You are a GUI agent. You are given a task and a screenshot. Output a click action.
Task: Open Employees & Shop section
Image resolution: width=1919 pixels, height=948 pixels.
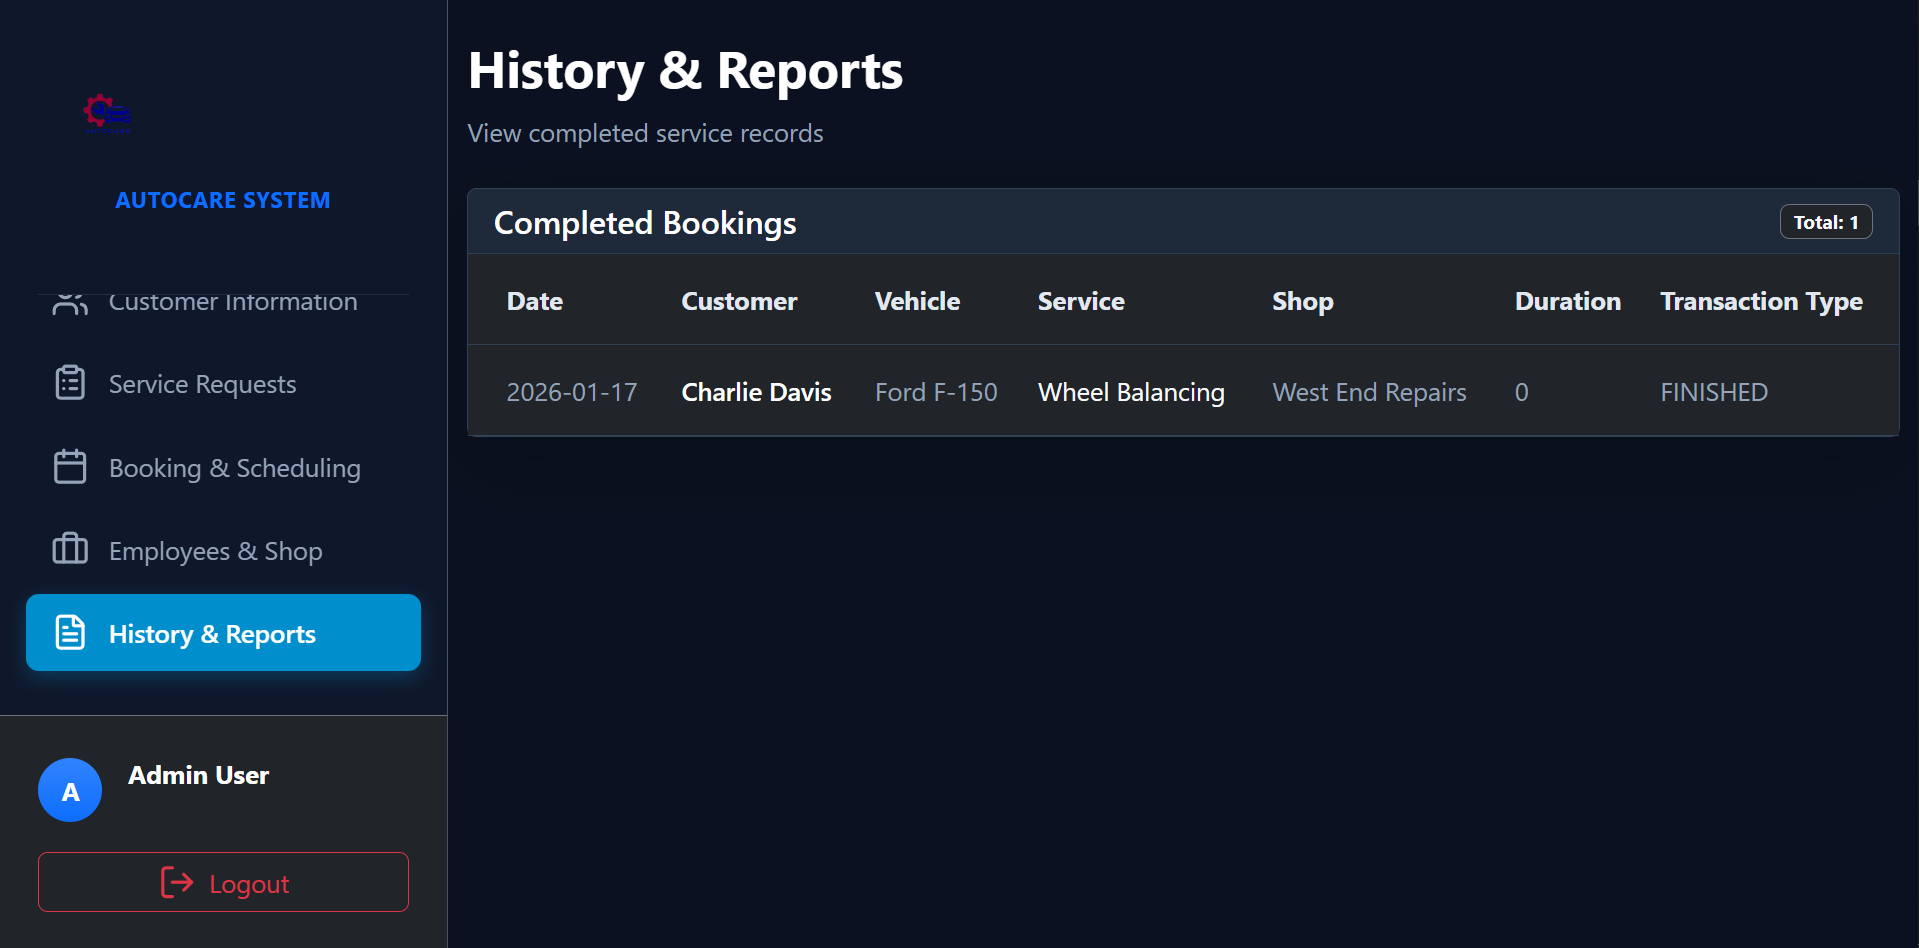(223, 551)
